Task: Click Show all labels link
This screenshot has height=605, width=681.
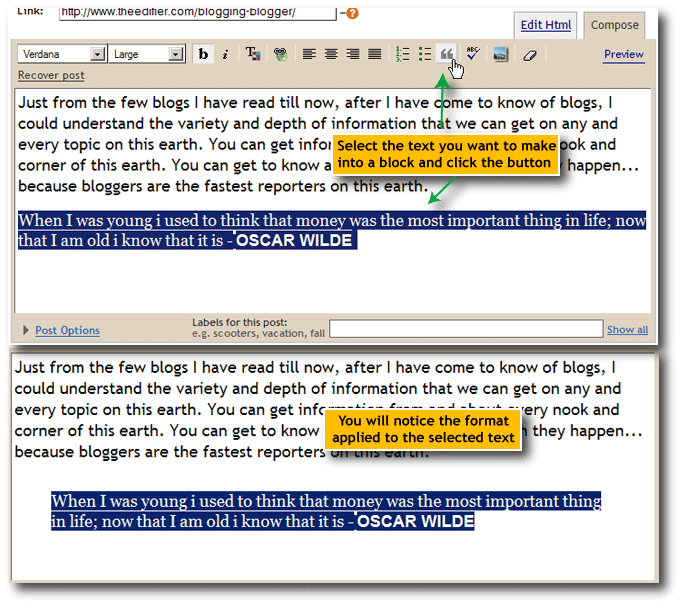Action: point(627,330)
